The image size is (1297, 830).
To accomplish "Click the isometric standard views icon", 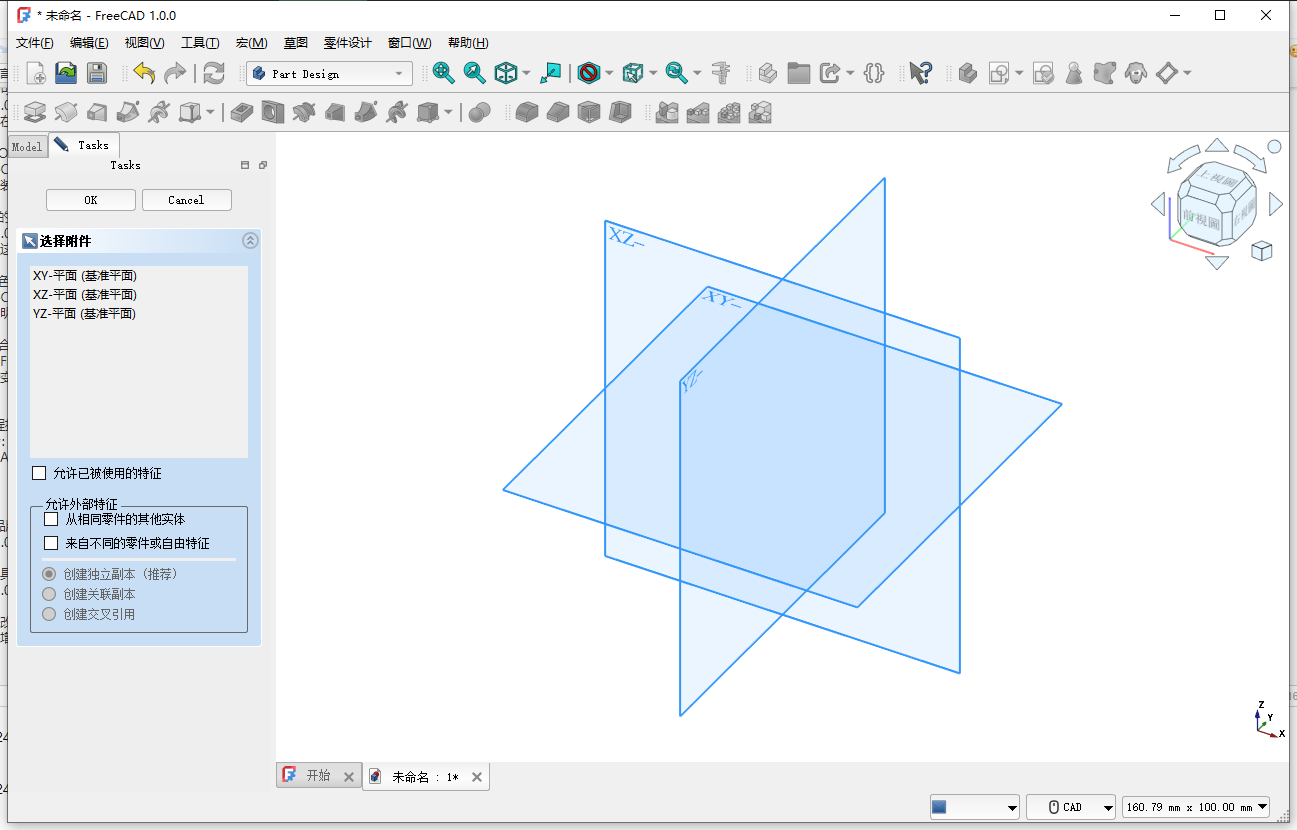I will click(506, 73).
